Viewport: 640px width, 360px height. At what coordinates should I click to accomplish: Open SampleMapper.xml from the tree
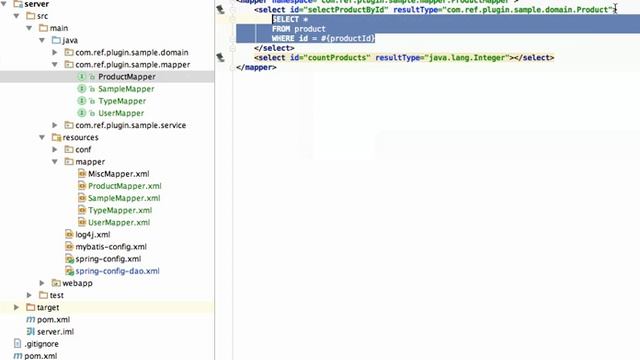pos(124,198)
